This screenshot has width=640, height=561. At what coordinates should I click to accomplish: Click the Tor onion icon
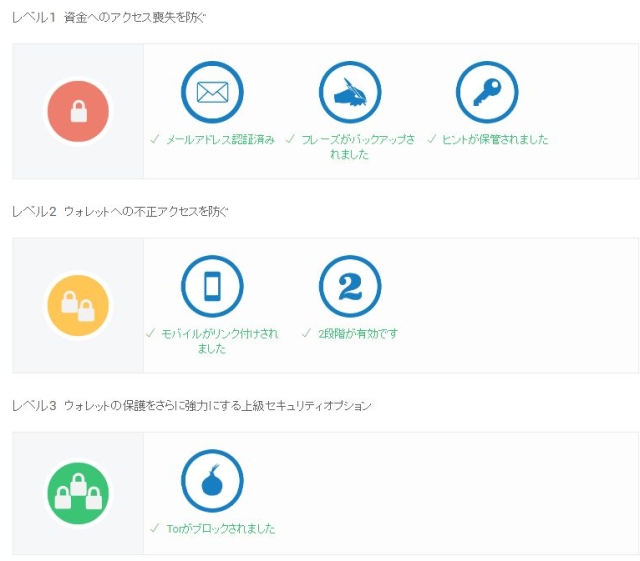212,481
